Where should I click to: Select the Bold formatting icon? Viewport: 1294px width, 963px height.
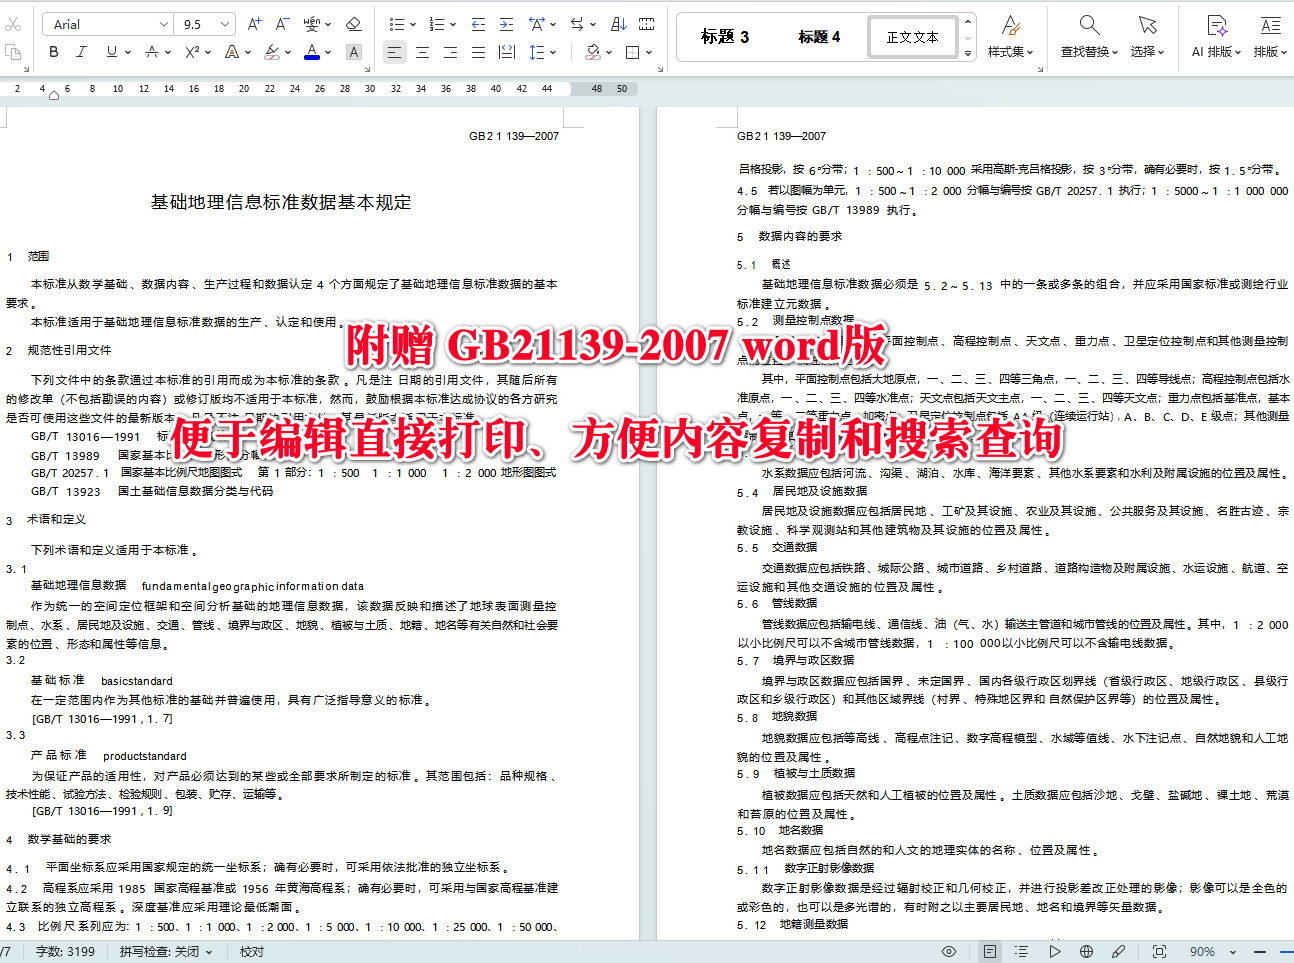[x=53, y=52]
